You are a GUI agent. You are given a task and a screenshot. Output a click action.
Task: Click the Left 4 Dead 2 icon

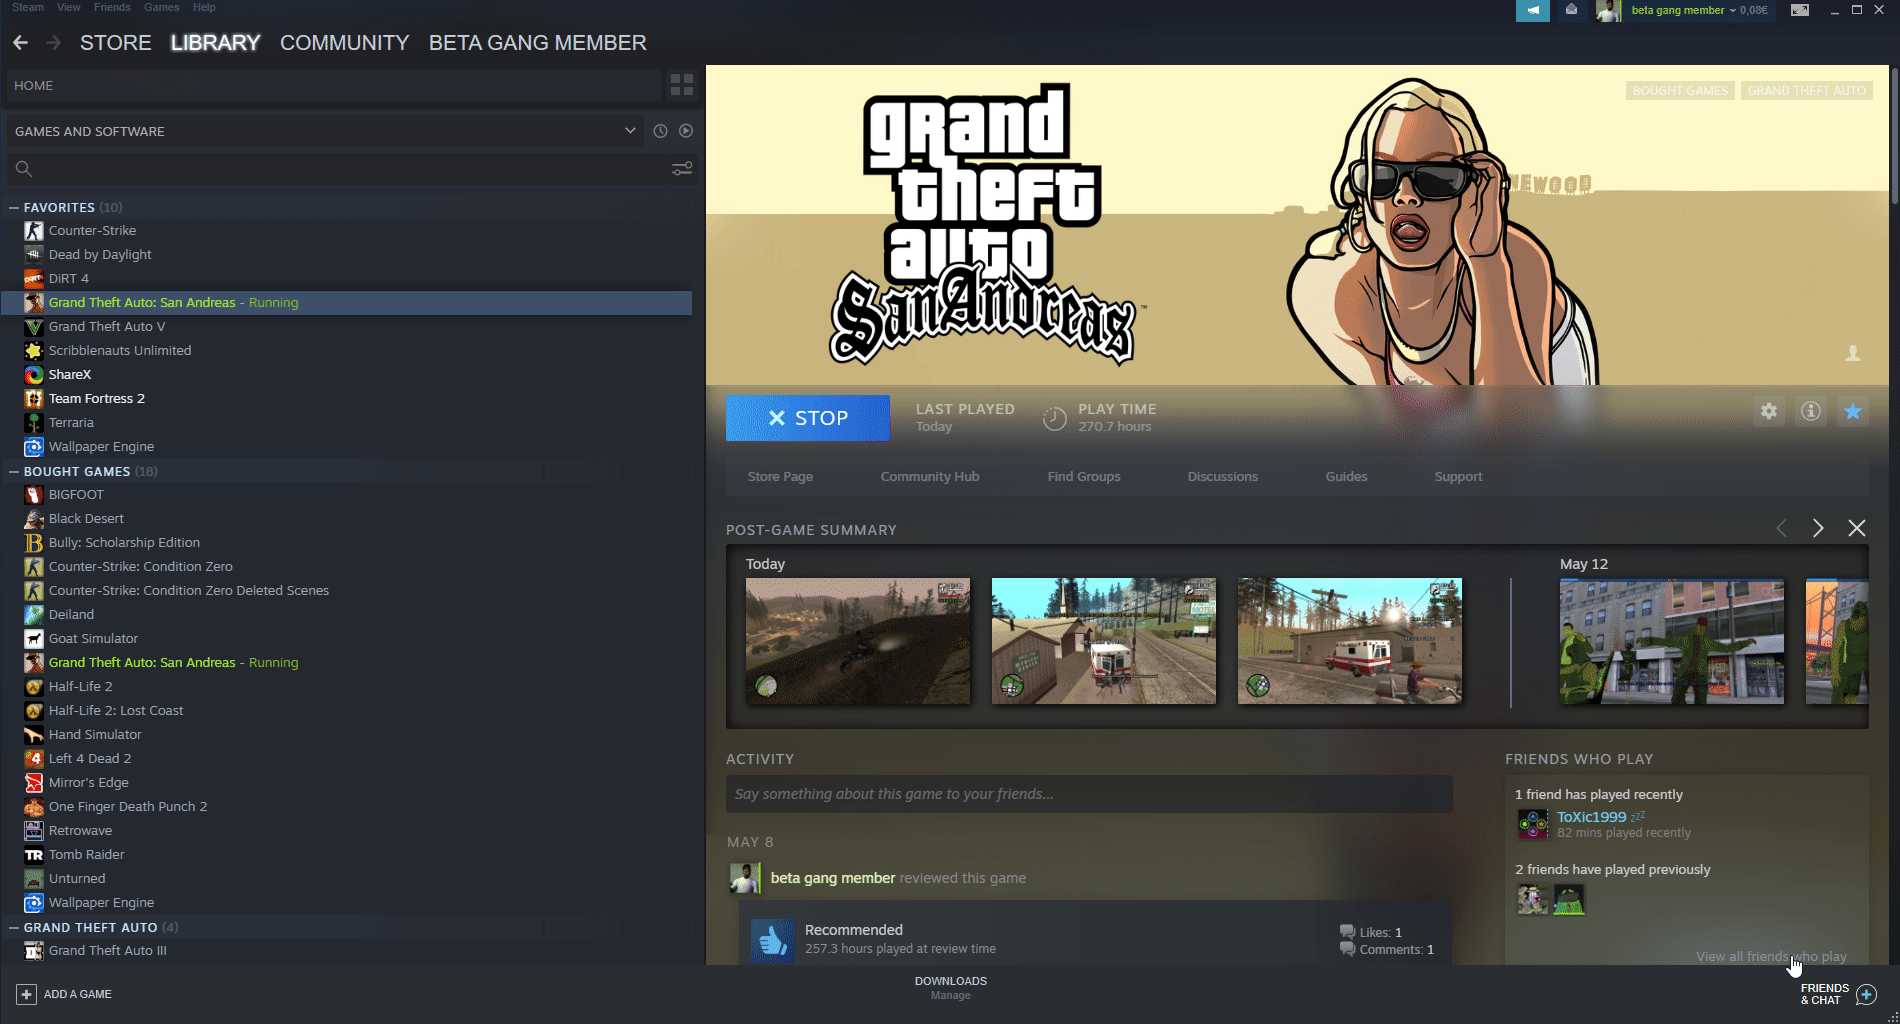point(34,759)
